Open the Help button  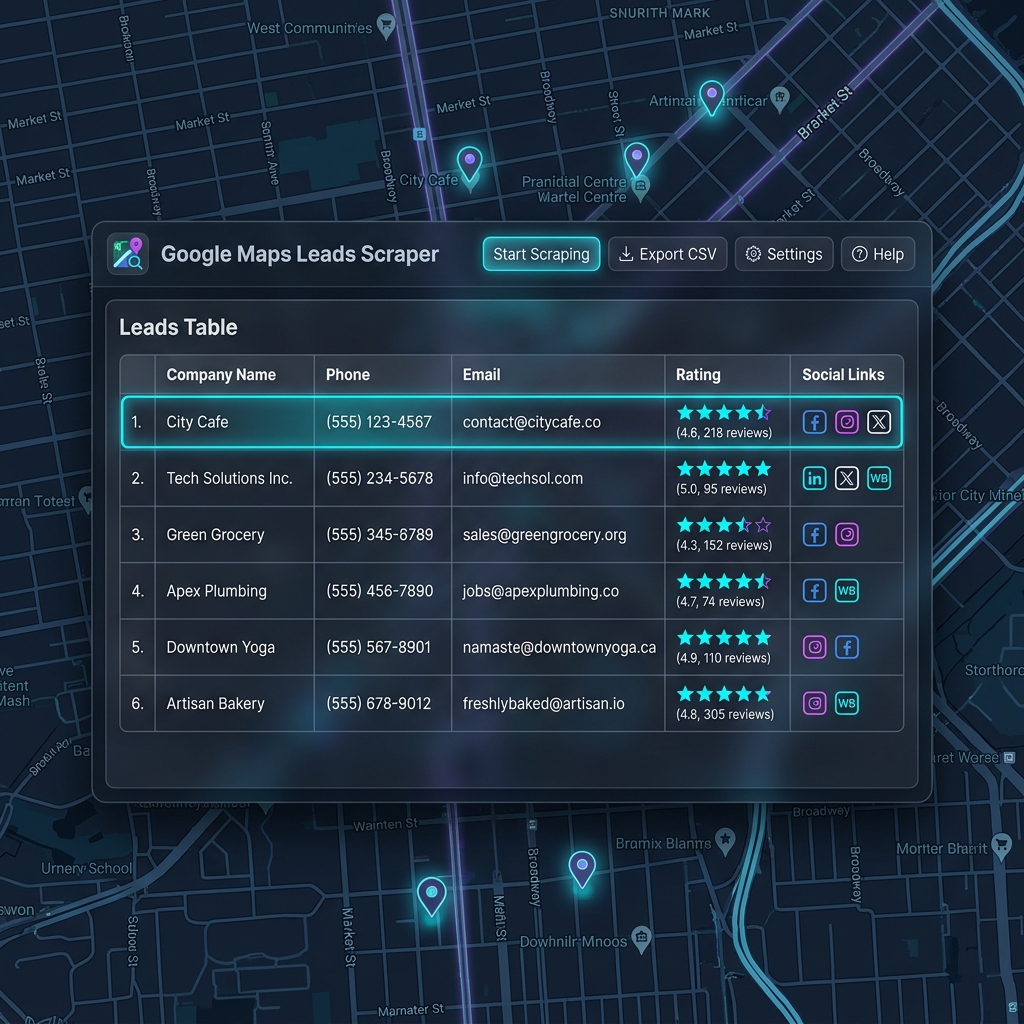pyautogui.click(x=878, y=254)
